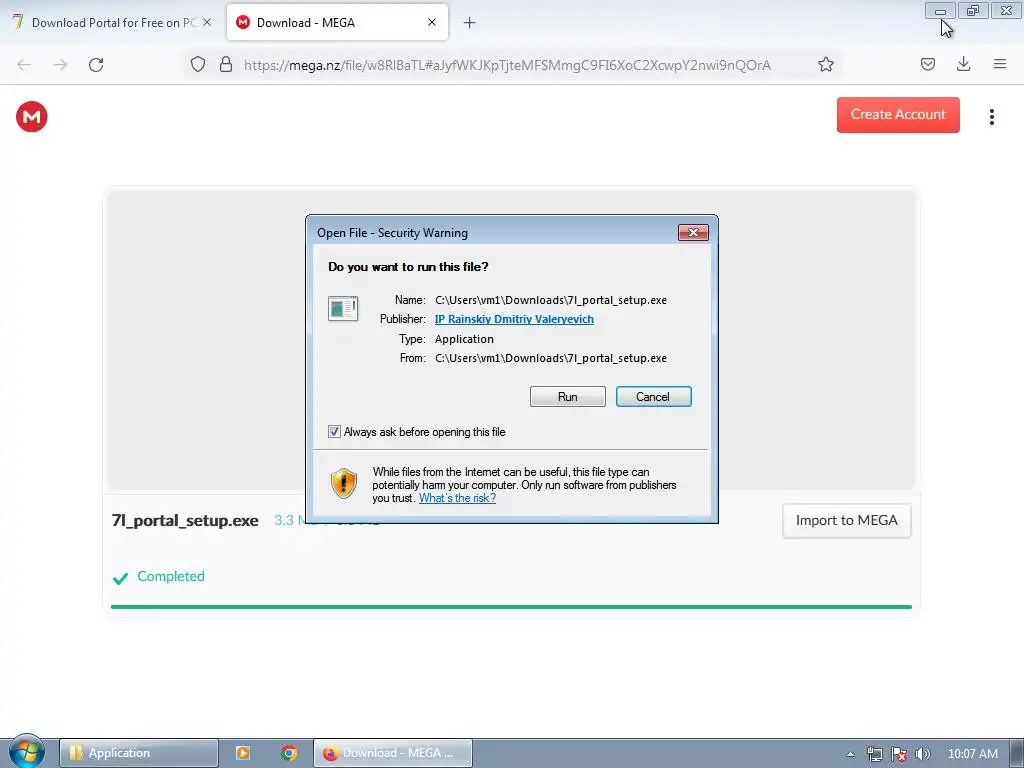Open the Firefox hamburger application menu
This screenshot has width=1024, height=768.
pos(999,64)
